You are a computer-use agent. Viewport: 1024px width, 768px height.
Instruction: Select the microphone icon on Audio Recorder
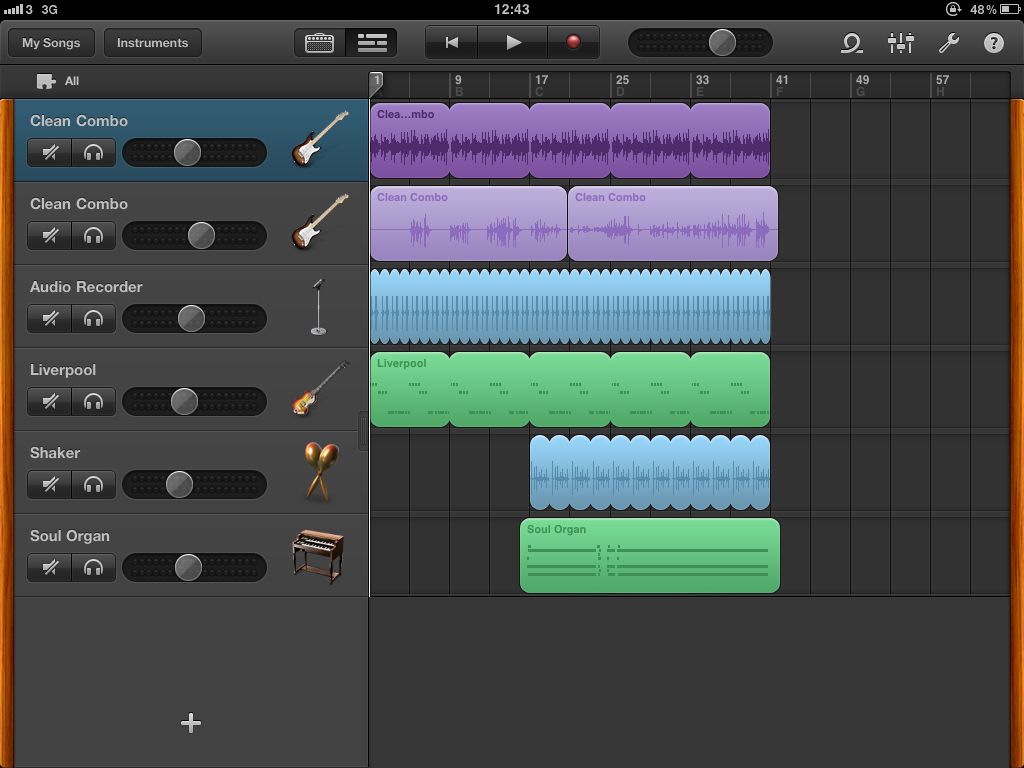[320, 305]
